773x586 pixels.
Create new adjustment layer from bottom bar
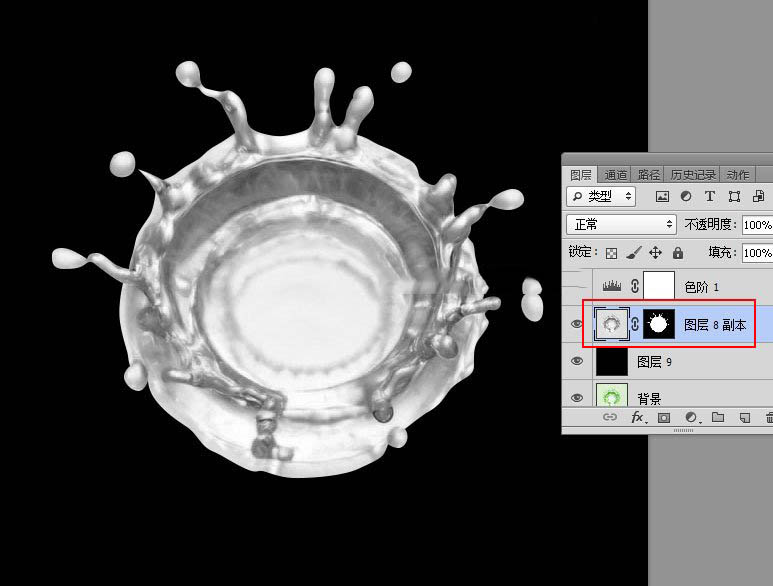(691, 418)
